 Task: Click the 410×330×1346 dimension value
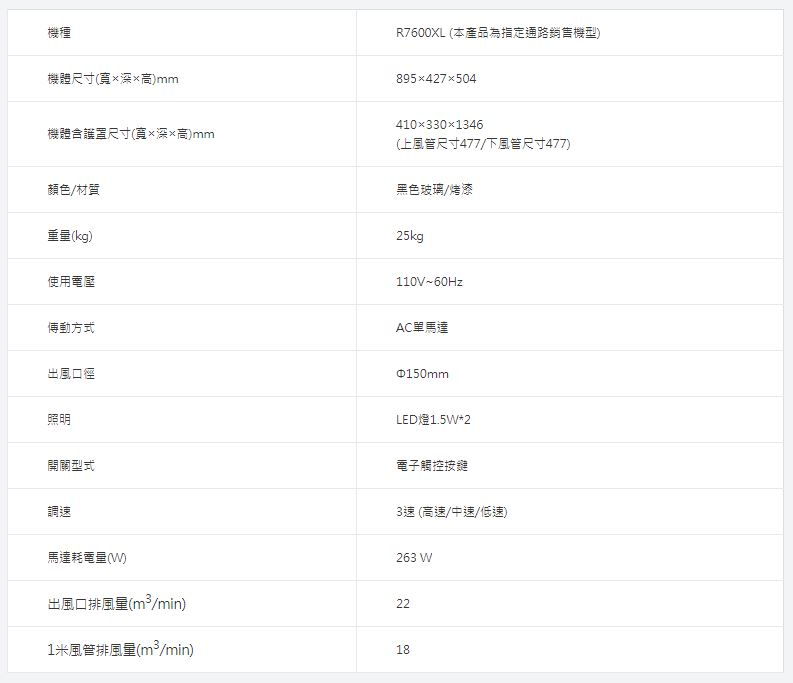440,124
